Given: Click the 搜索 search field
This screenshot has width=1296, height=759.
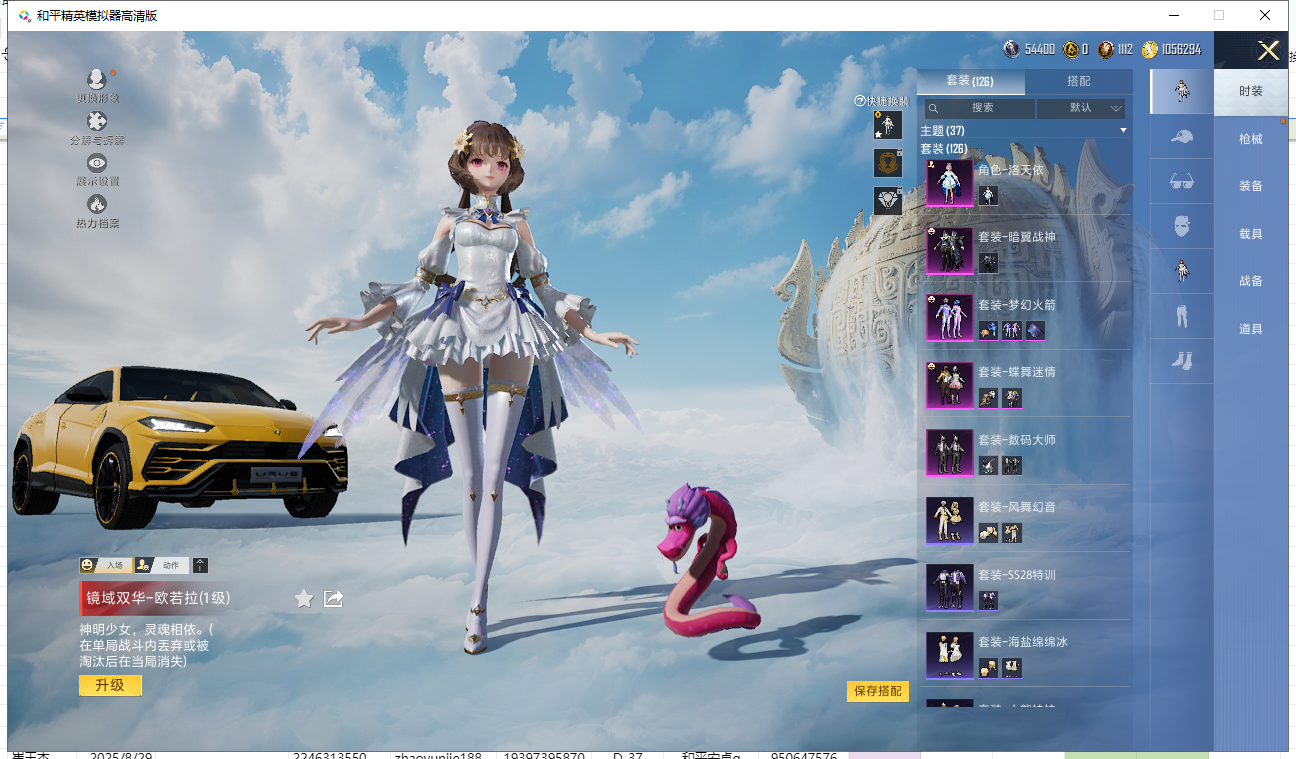Looking at the screenshot, I should coord(980,108).
